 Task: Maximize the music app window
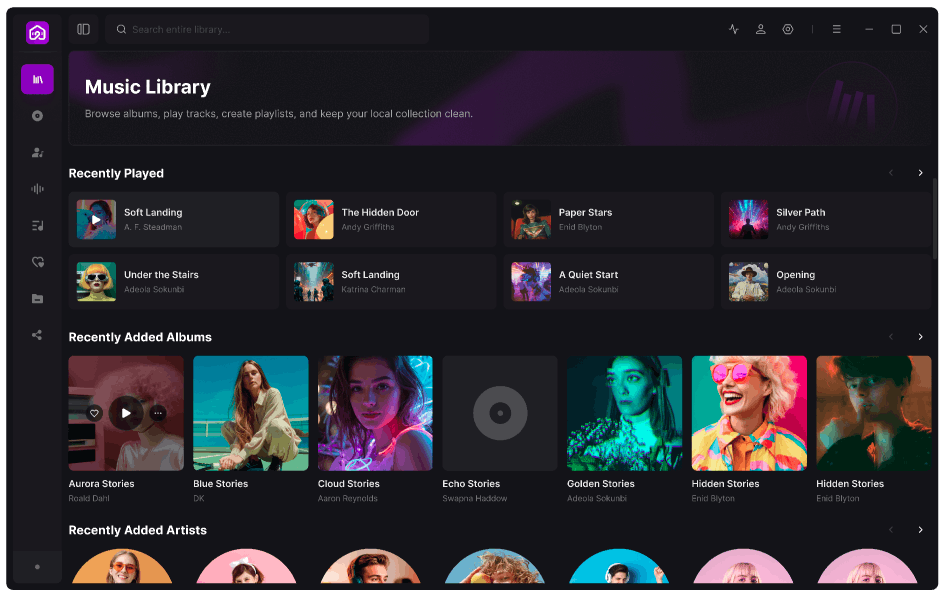coord(896,29)
